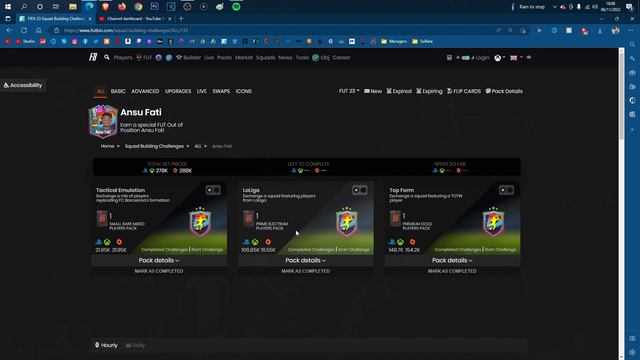Open the platform dropdown arrow beside Xbox
The image size is (640, 360).
click(x=504, y=58)
